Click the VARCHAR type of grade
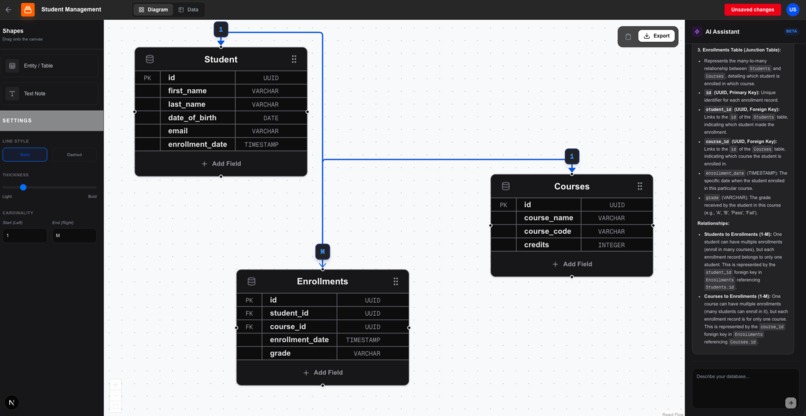This screenshot has width=806, height=416. click(367, 354)
